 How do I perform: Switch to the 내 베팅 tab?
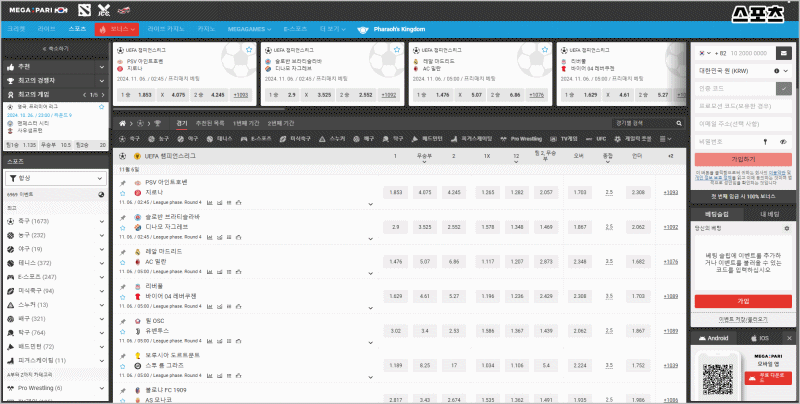click(x=769, y=215)
